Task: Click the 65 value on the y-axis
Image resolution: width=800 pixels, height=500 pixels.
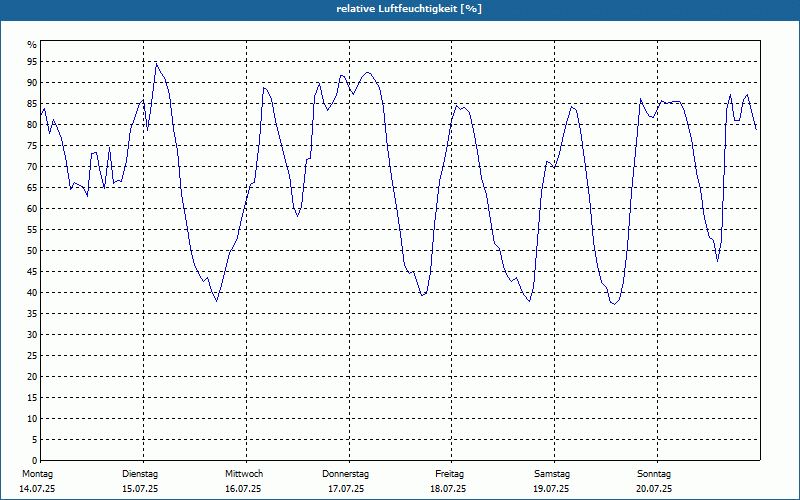Action: pyautogui.click(x=32, y=188)
